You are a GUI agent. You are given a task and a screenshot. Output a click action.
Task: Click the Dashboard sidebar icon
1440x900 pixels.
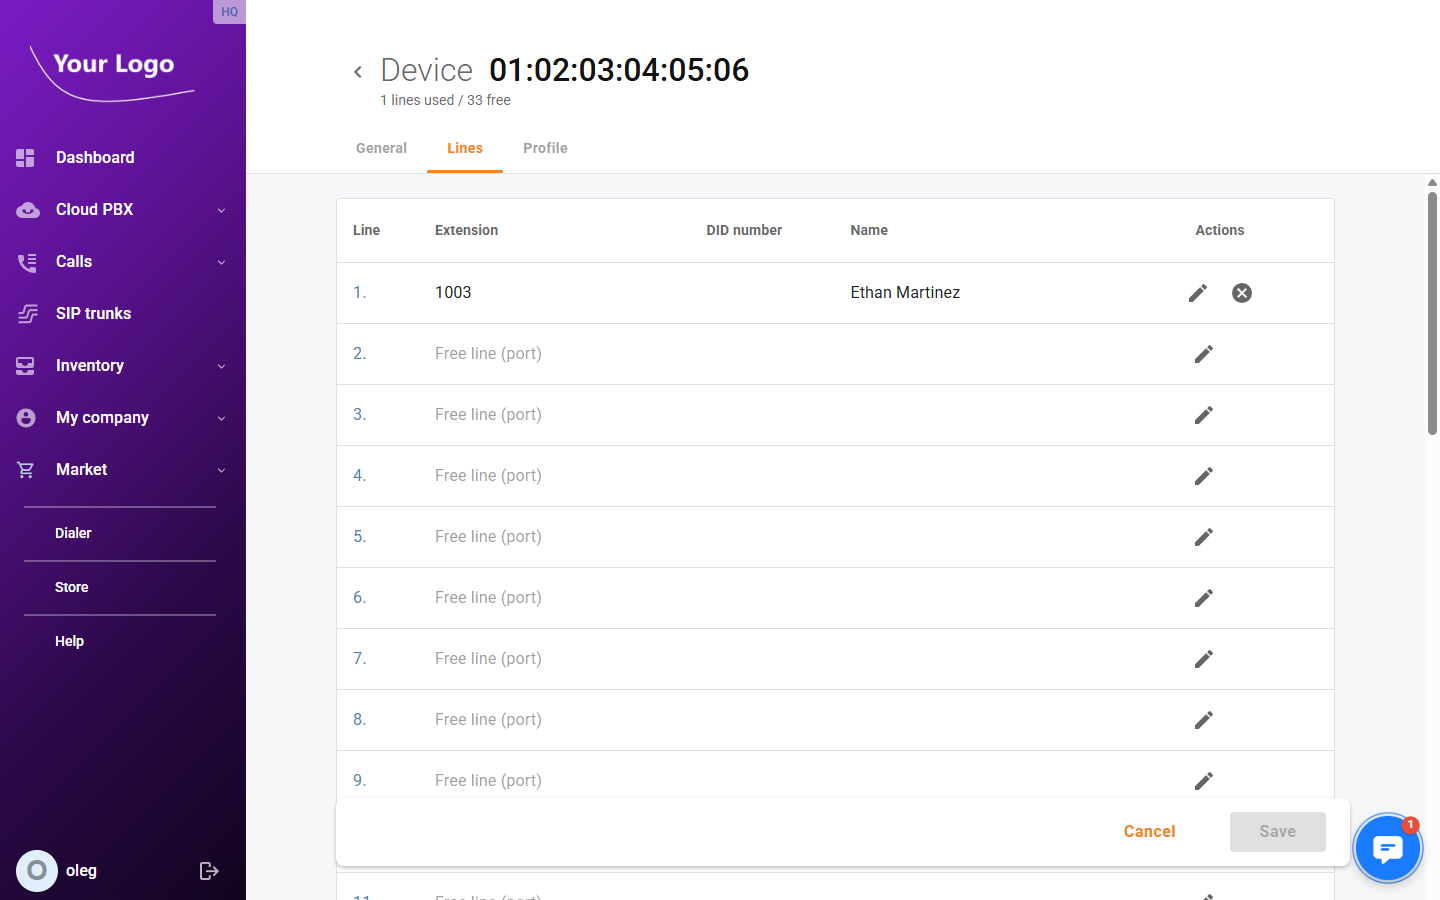(26, 158)
